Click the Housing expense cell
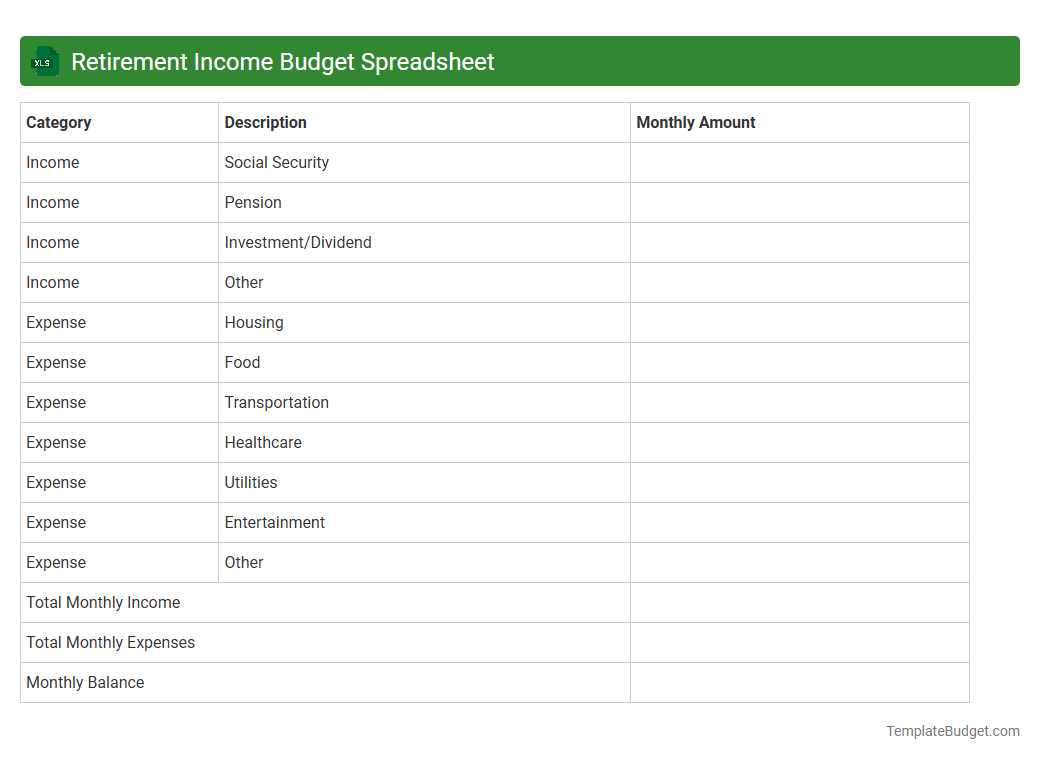 [253, 322]
